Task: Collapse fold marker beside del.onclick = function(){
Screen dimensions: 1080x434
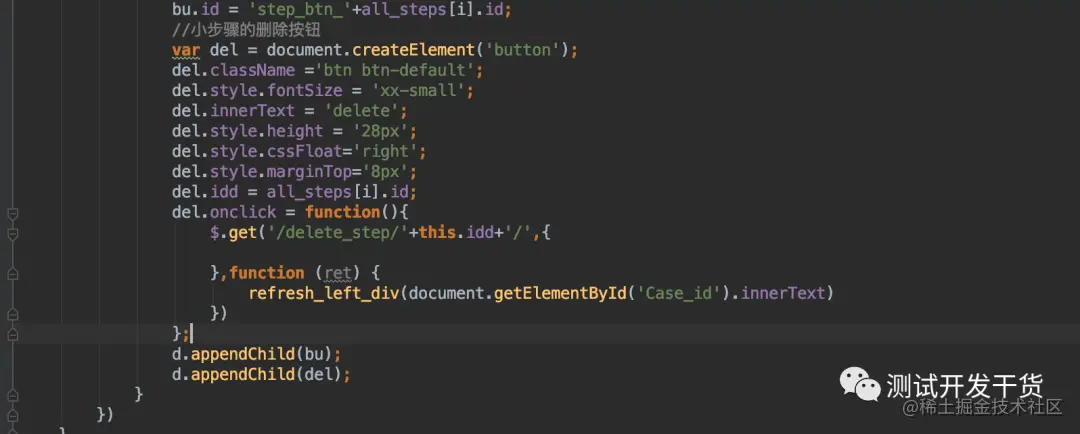Action: pyautogui.click(x=12, y=213)
